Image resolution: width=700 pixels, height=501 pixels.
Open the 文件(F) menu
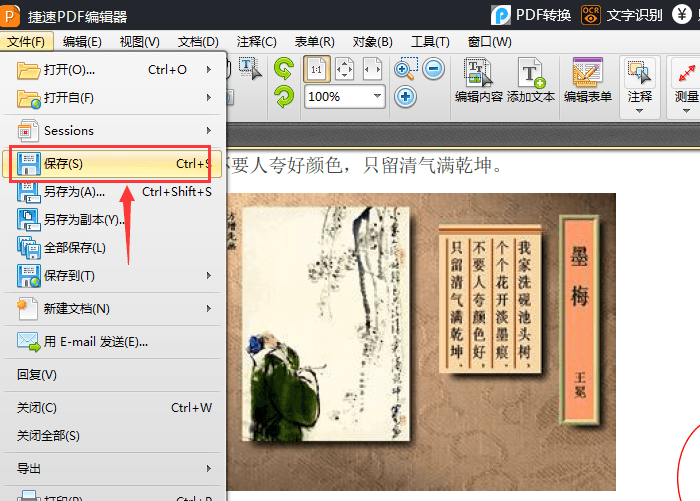click(x=26, y=42)
